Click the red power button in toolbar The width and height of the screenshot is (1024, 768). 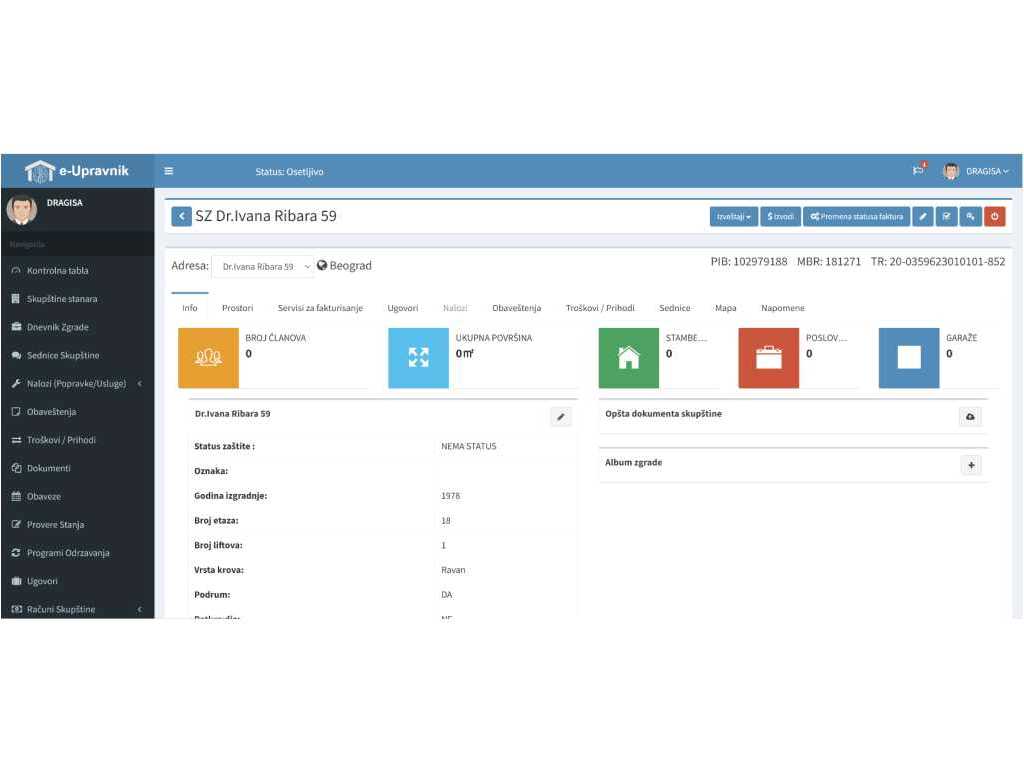[994, 216]
